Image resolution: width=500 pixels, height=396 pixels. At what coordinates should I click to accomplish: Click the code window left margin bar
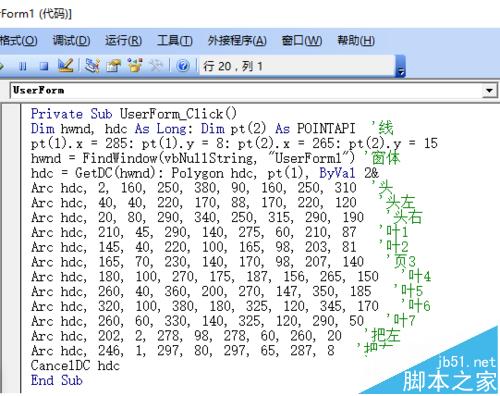(11, 248)
